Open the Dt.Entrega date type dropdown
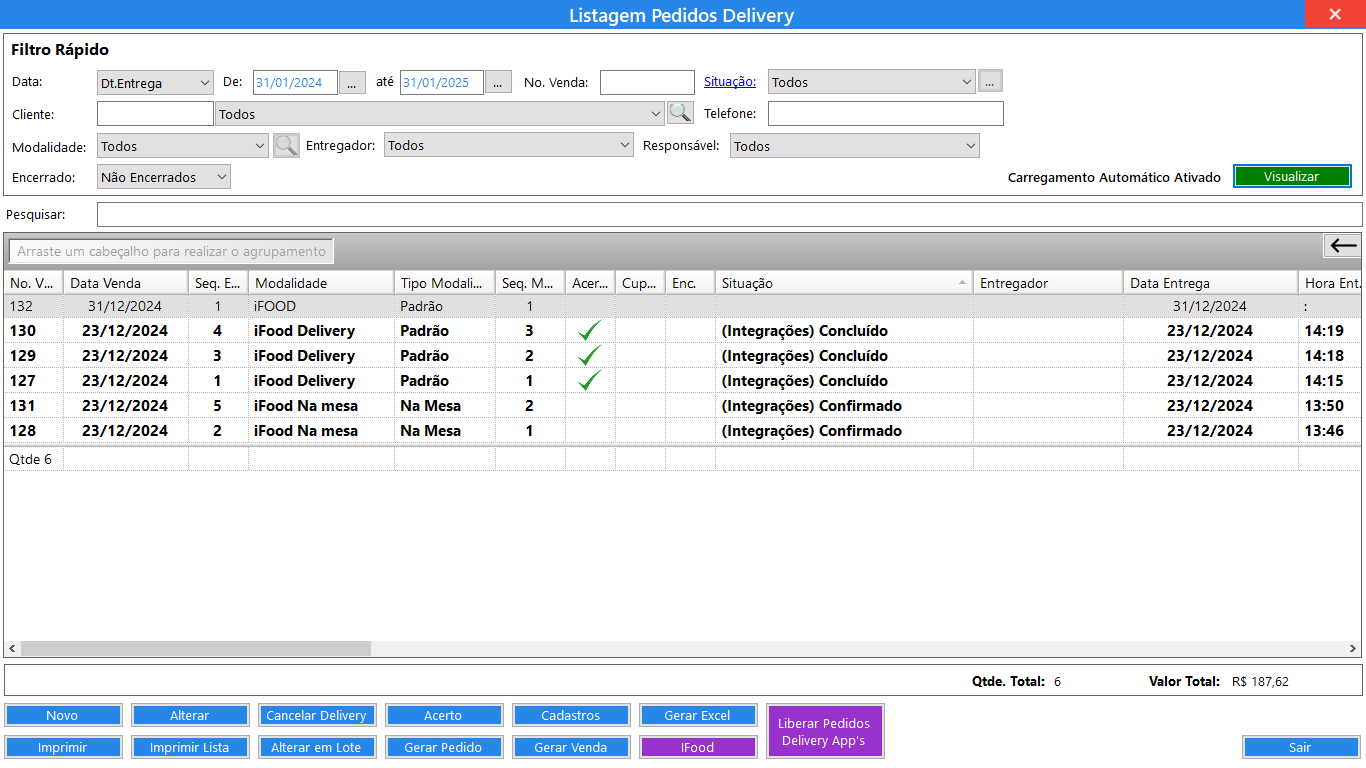The height and width of the screenshot is (768, 1366). coord(155,83)
